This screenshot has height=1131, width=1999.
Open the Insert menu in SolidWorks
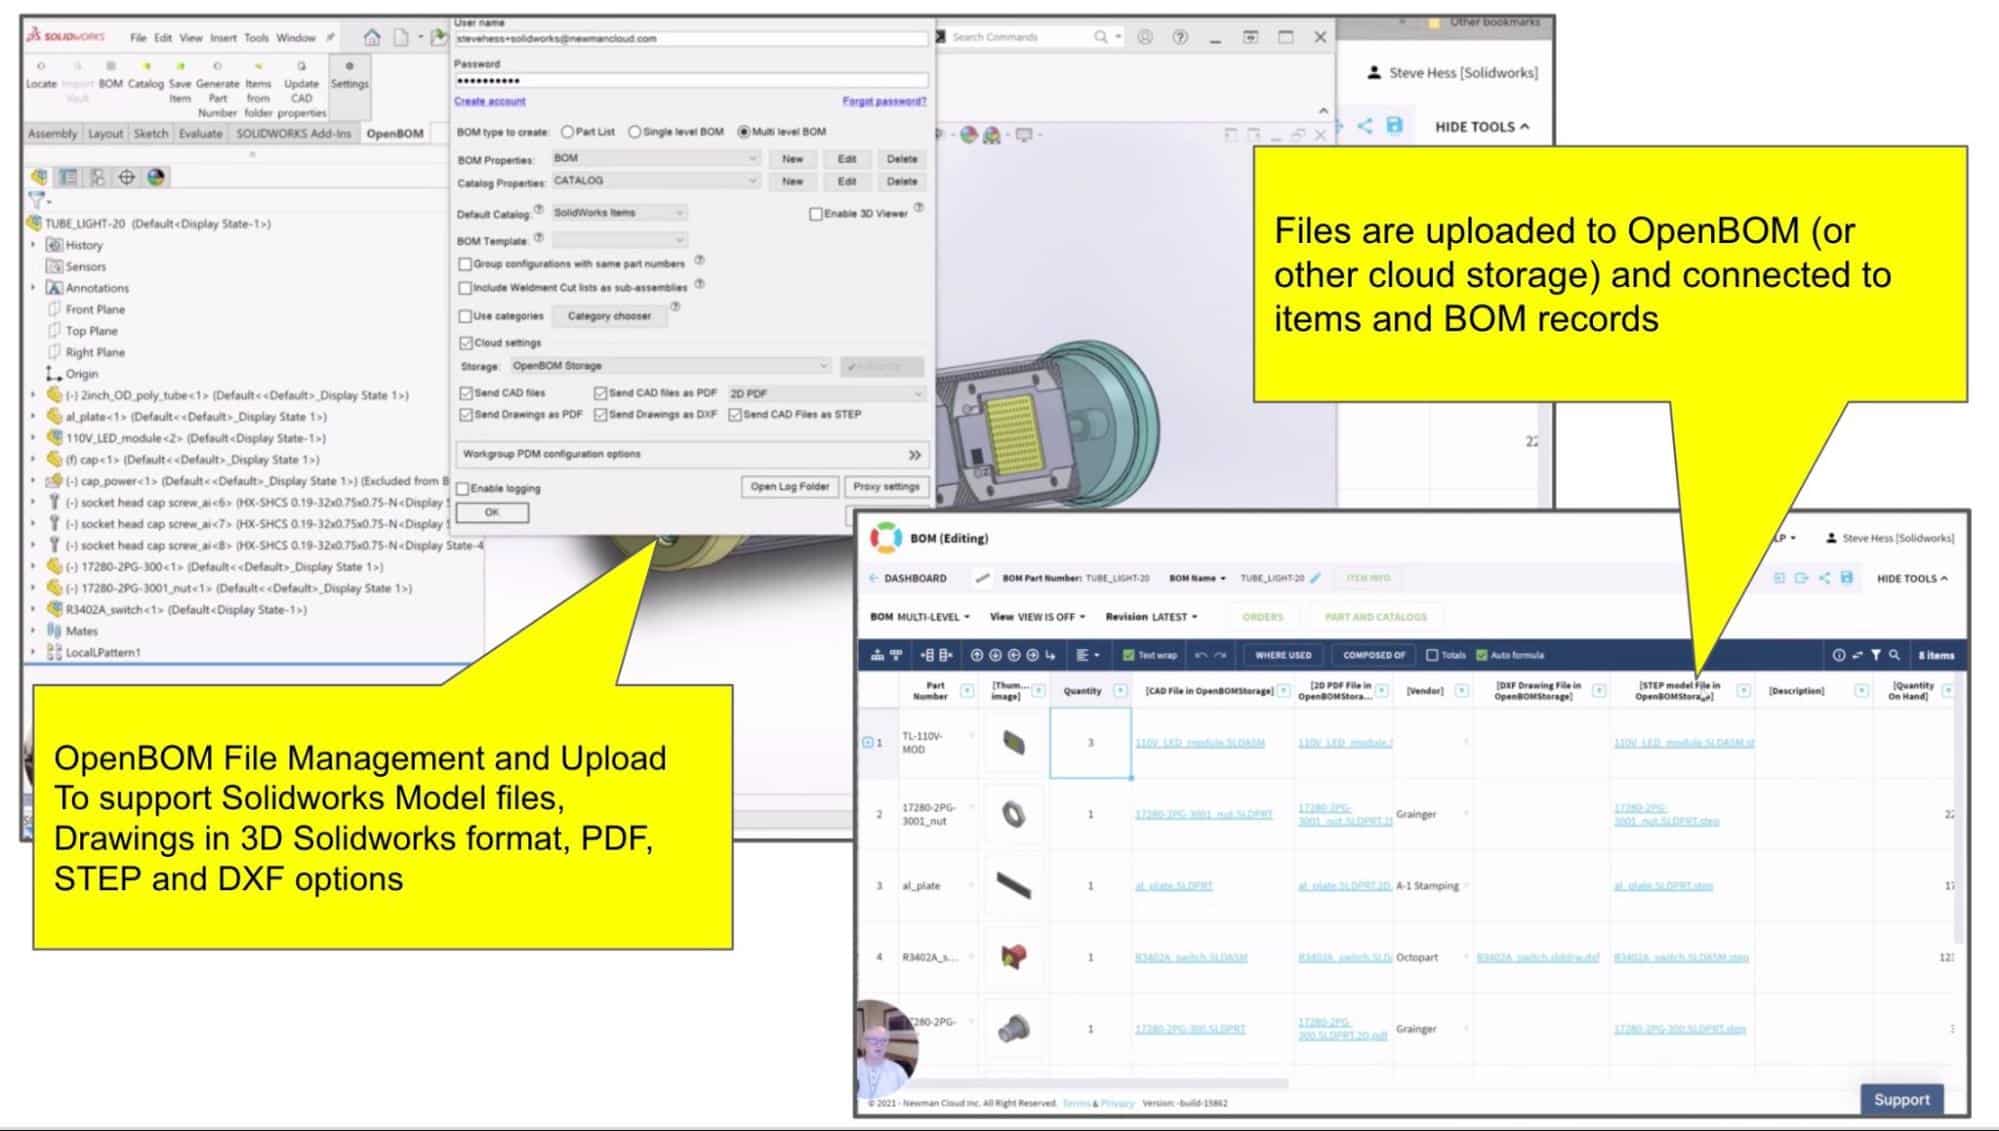[223, 38]
